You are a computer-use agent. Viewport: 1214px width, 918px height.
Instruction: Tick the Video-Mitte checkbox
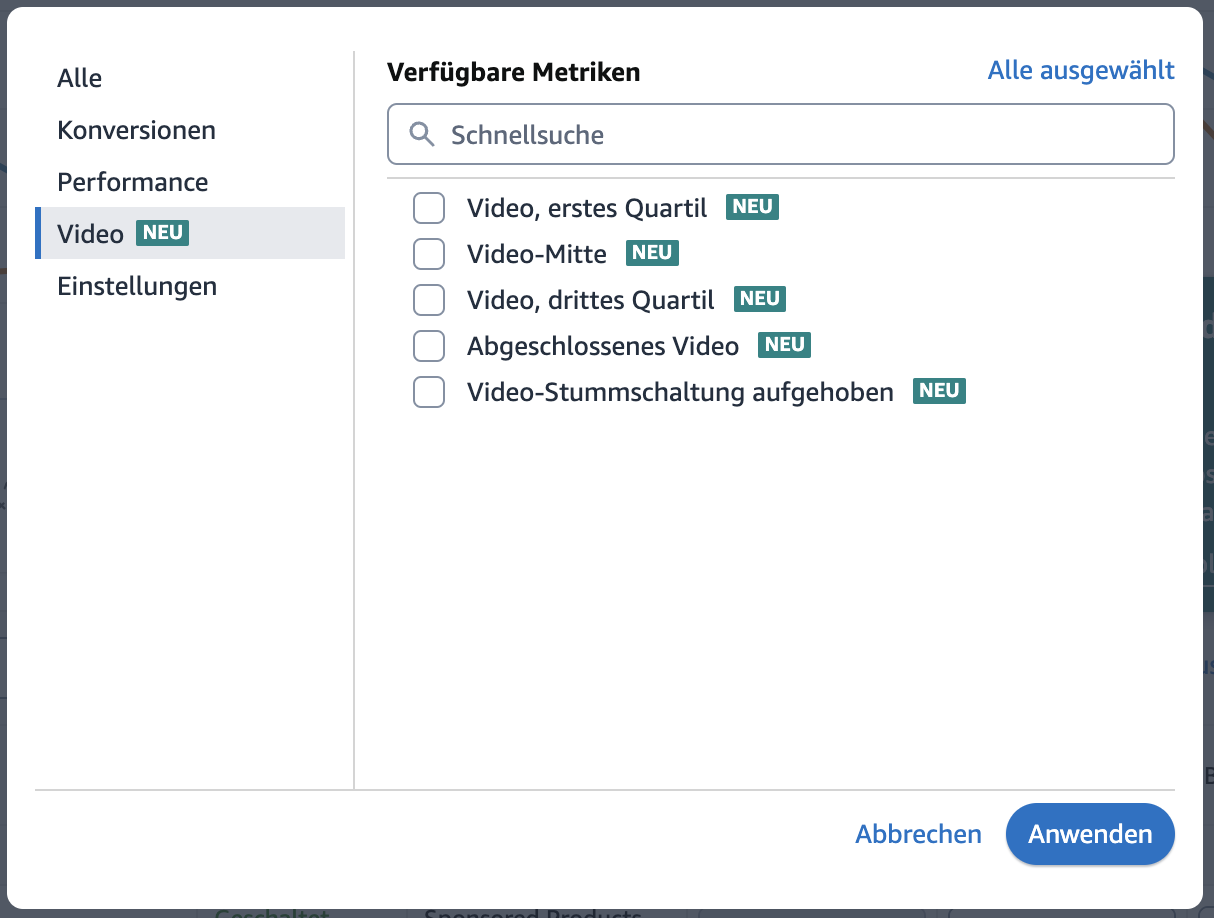[x=429, y=254]
